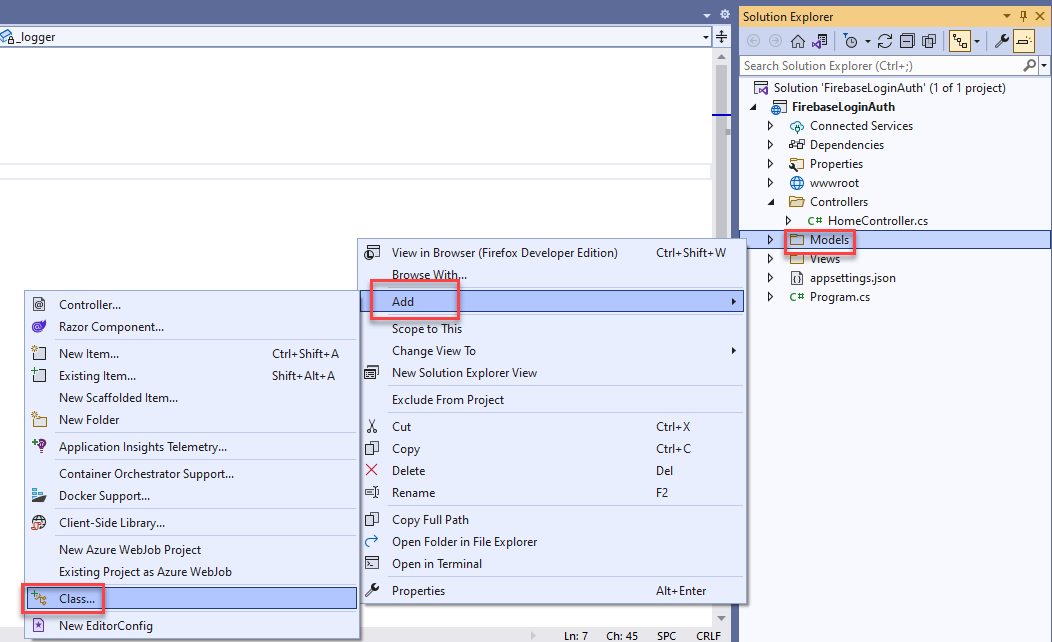Toggle Pin for the Solution Explorer panel
Image resolution: width=1052 pixels, height=642 pixels.
[x=1024, y=16]
